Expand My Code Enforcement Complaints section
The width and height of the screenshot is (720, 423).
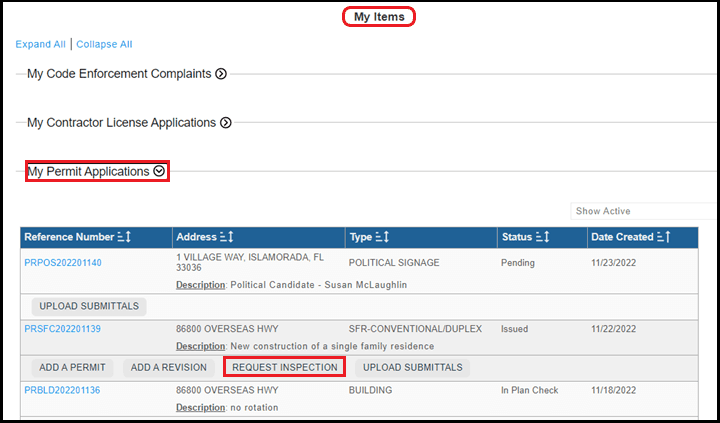point(221,74)
